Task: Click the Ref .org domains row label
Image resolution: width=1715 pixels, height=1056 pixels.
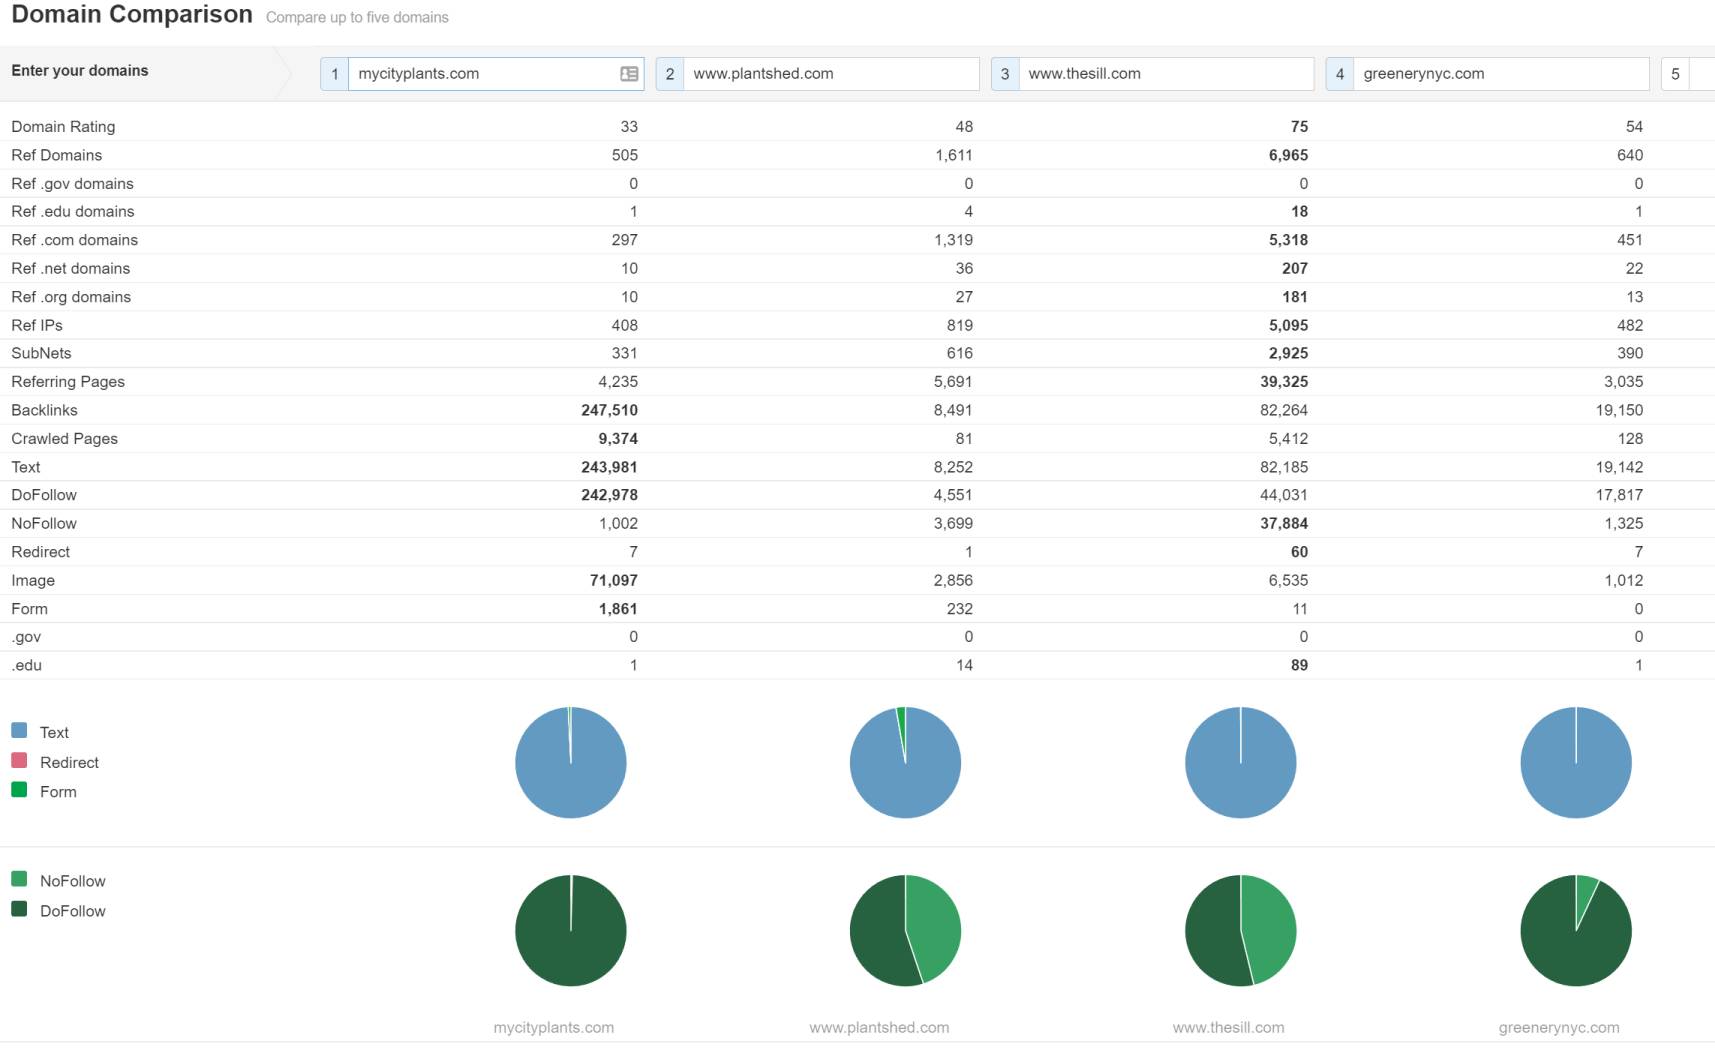Action: coord(71,297)
